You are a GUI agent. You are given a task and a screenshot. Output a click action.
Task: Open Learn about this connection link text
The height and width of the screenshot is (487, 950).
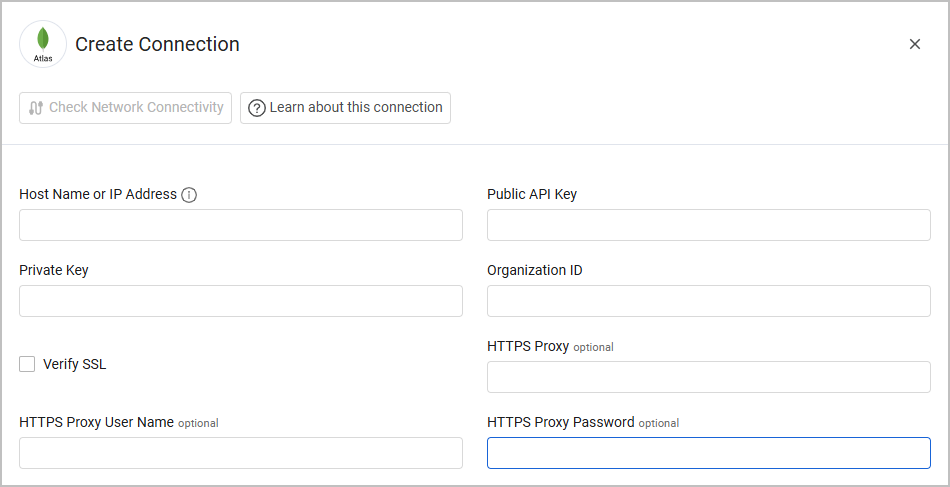pyautogui.click(x=356, y=108)
